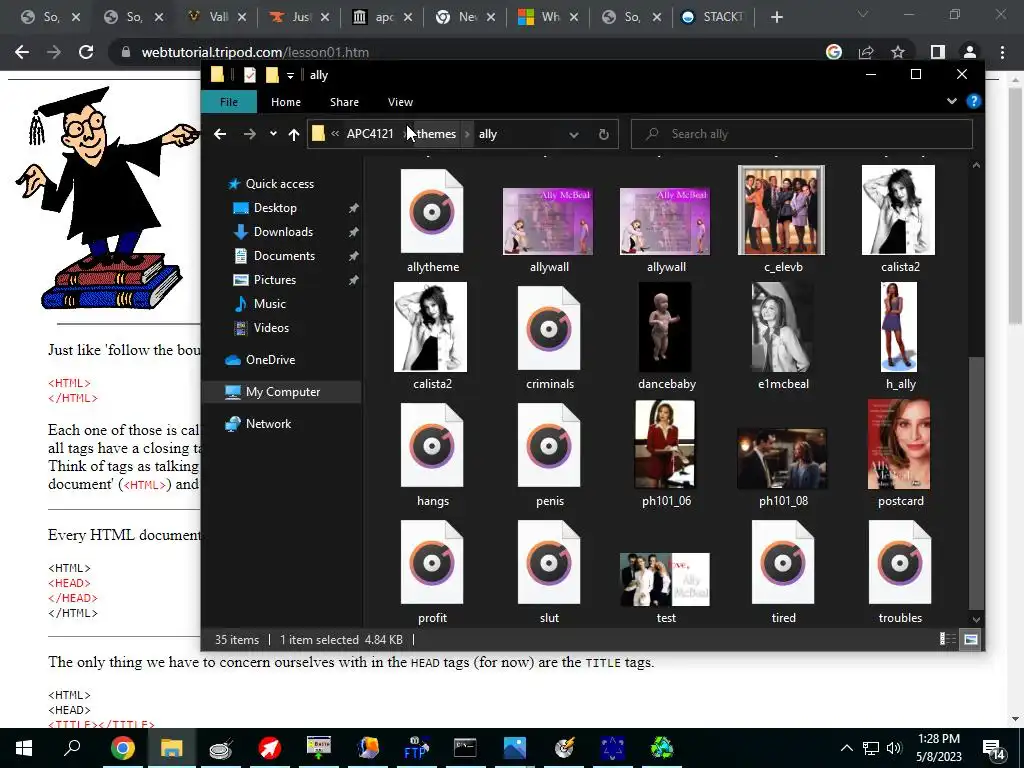
Task: Refresh the ally folder view
Action: point(604,134)
